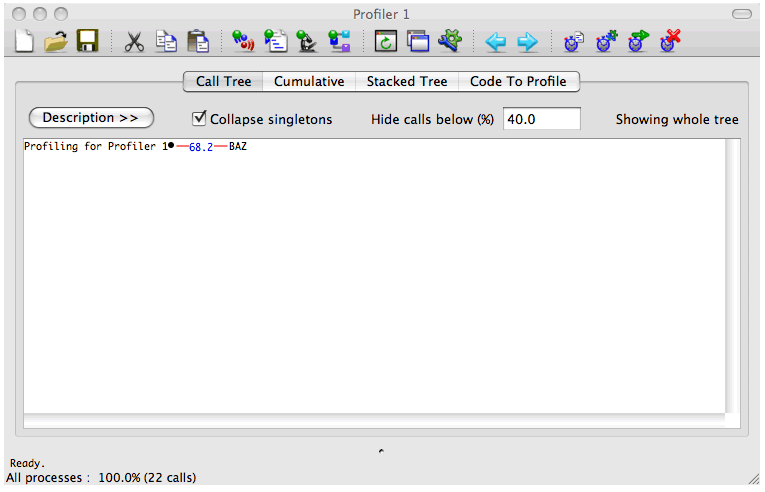
Task: Open preferences with the wrench gear icon
Action: (x=450, y=41)
